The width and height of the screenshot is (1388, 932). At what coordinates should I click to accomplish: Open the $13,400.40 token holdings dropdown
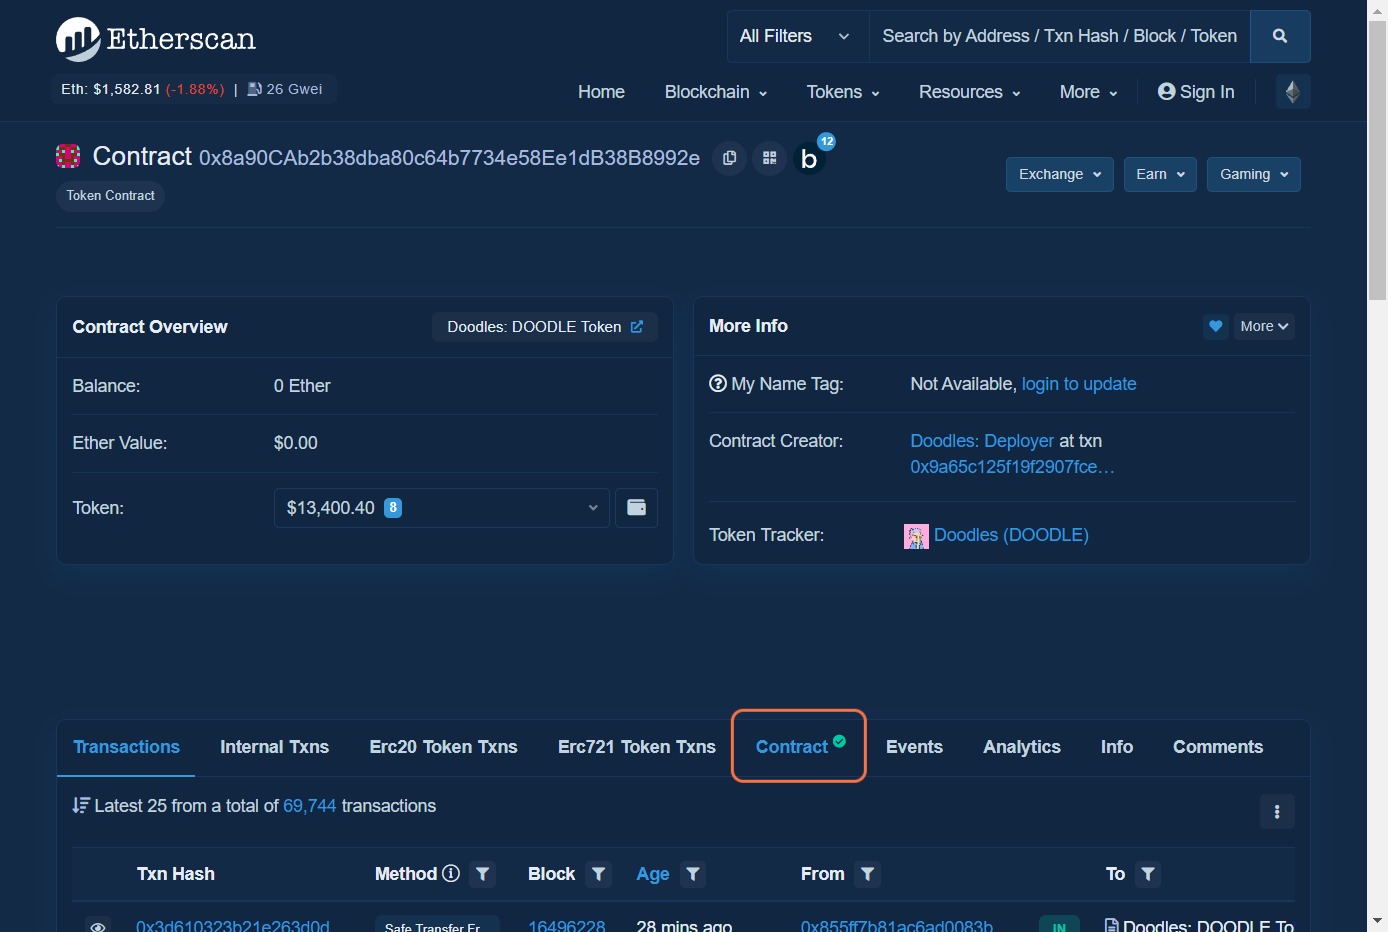[x=442, y=508]
